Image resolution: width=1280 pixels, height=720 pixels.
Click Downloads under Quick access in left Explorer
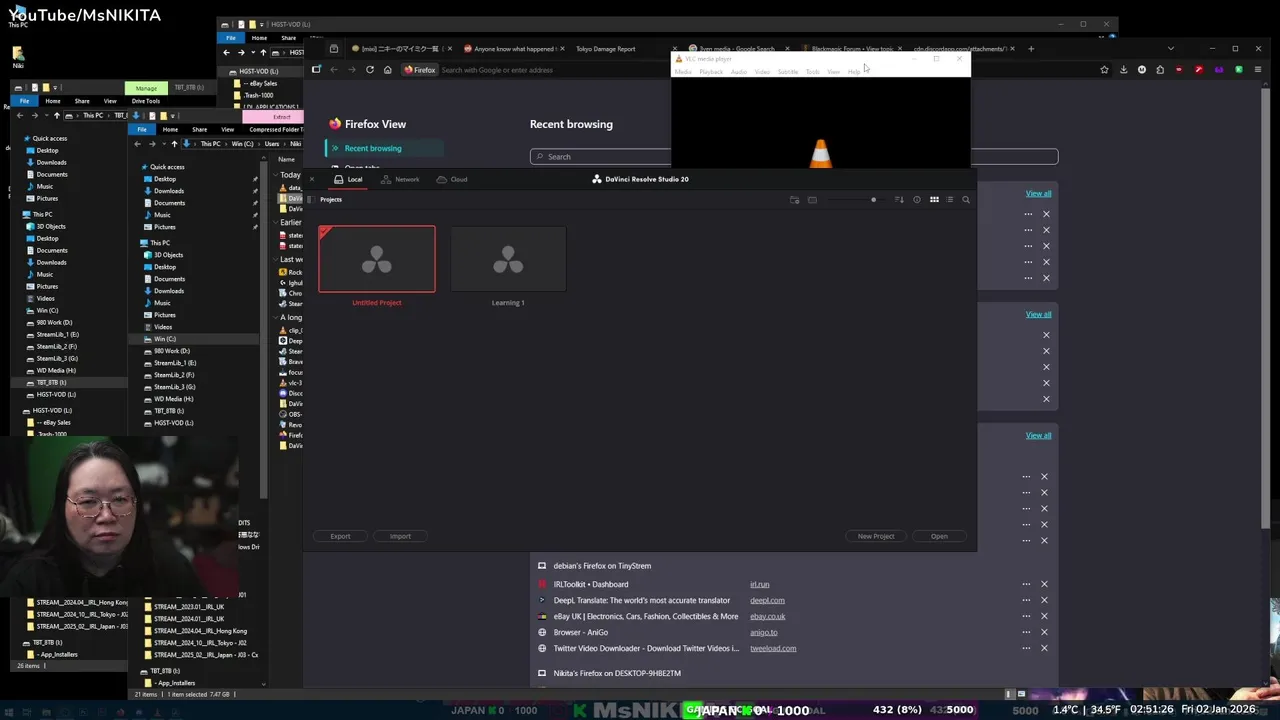(x=52, y=162)
